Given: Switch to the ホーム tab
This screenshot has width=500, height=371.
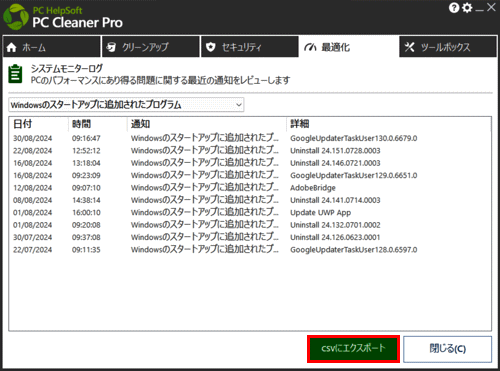Looking at the screenshot, I should pos(51,47).
